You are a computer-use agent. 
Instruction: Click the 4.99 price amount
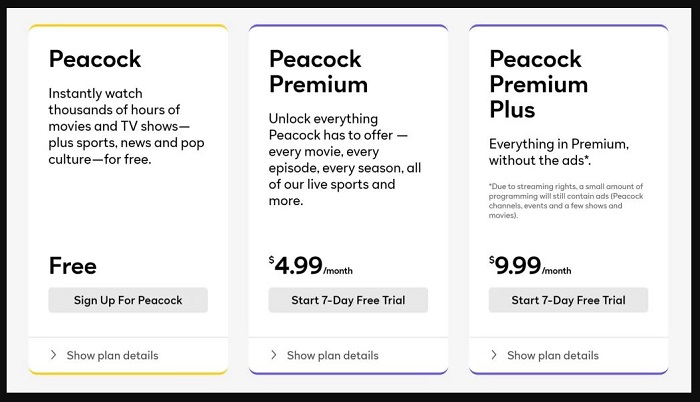pyautogui.click(x=298, y=266)
